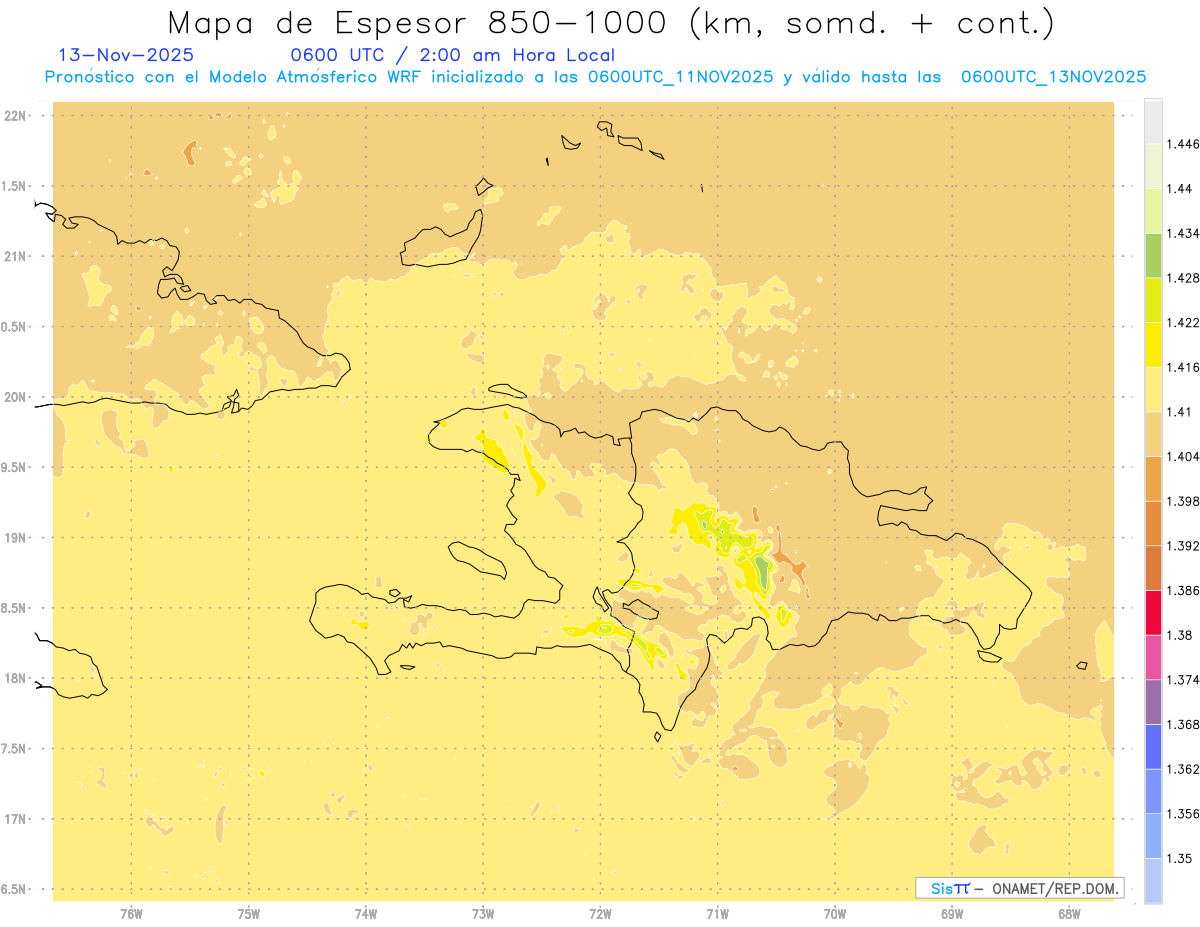
Task: Click the purple legend swatch between 1.368 and 1.374
Action: pyautogui.click(x=1153, y=701)
